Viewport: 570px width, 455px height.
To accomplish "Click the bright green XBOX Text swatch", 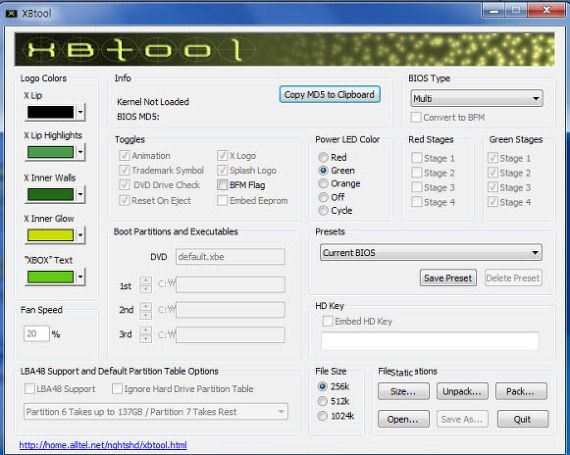I will click(51, 277).
